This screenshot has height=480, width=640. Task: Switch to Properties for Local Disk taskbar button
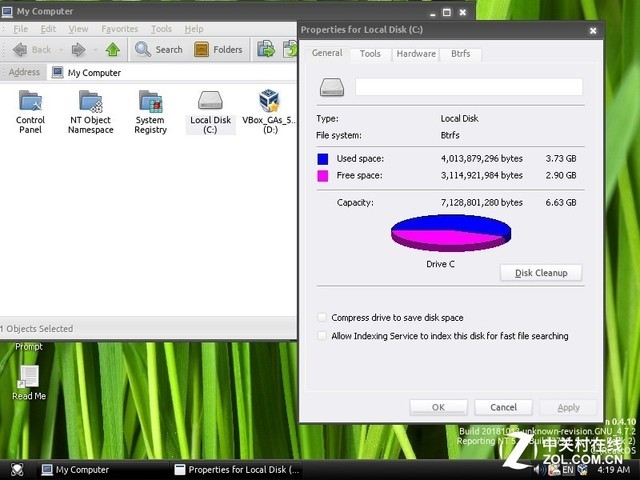pyautogui.click(x=239, y=470)
